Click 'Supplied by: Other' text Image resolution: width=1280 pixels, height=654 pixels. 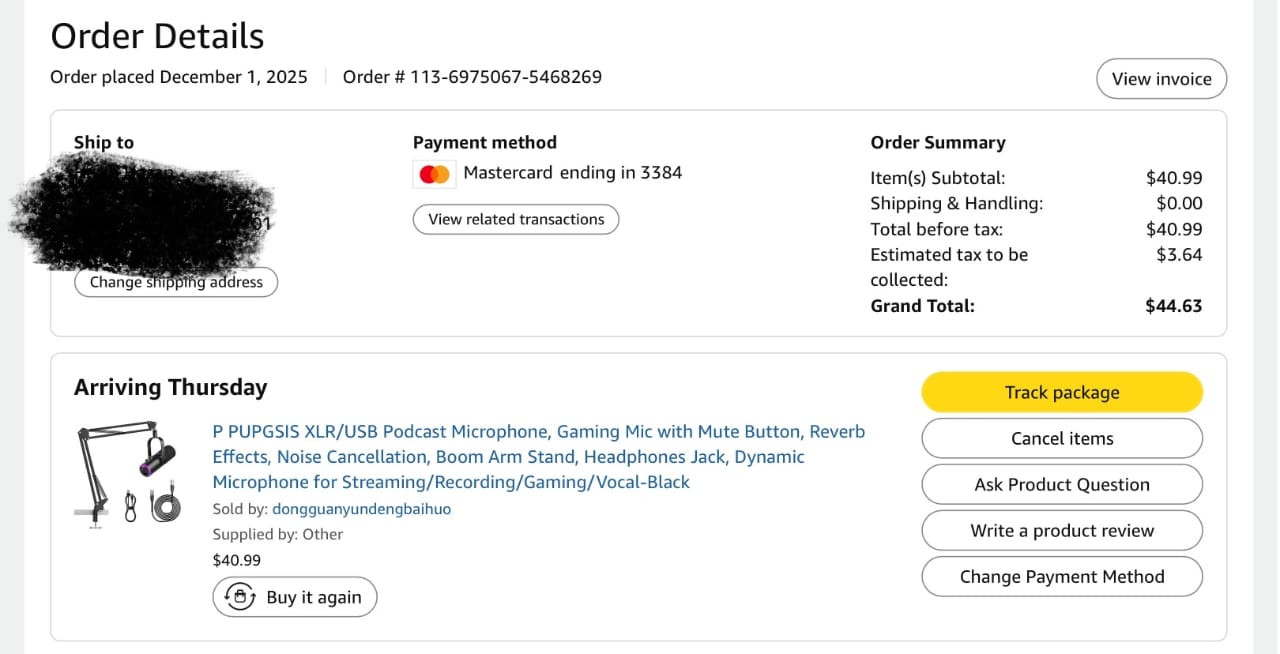[x=278, y=534]
